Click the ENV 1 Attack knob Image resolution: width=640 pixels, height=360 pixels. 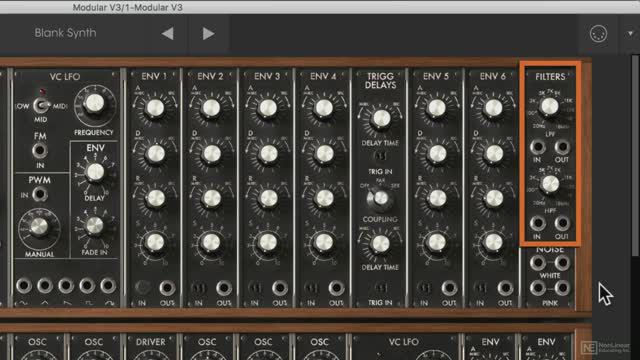(155, 108)
